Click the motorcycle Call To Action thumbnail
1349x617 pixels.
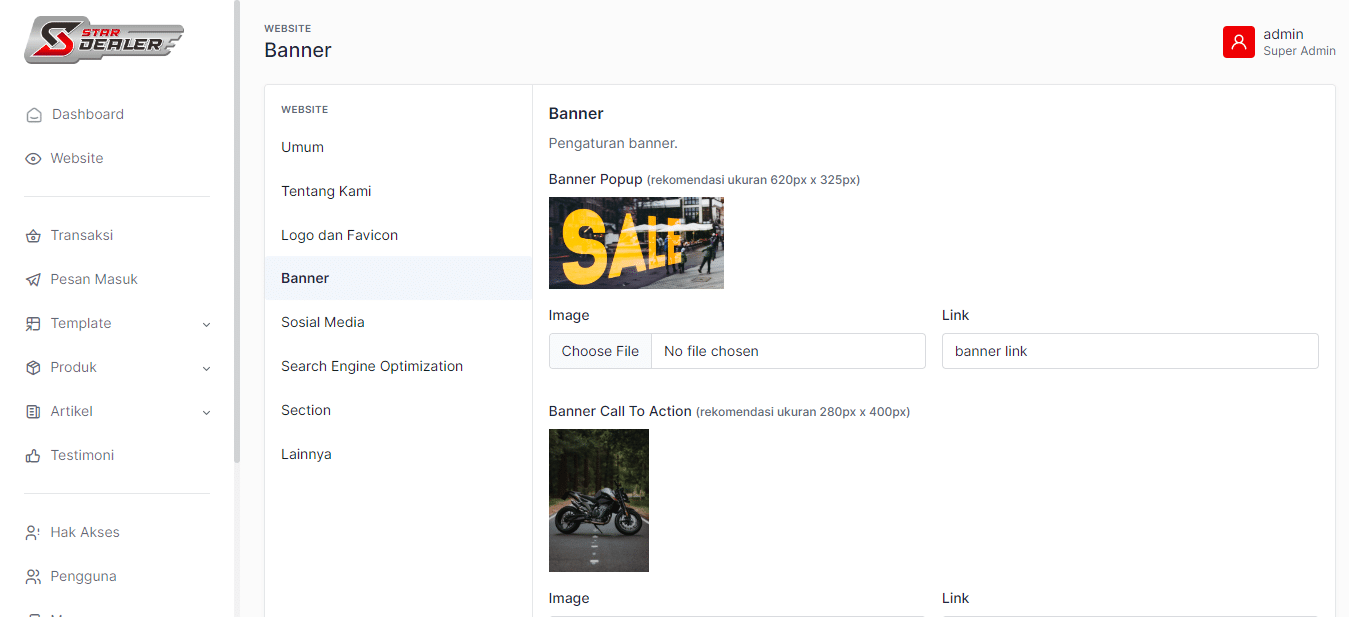[598, 500]
